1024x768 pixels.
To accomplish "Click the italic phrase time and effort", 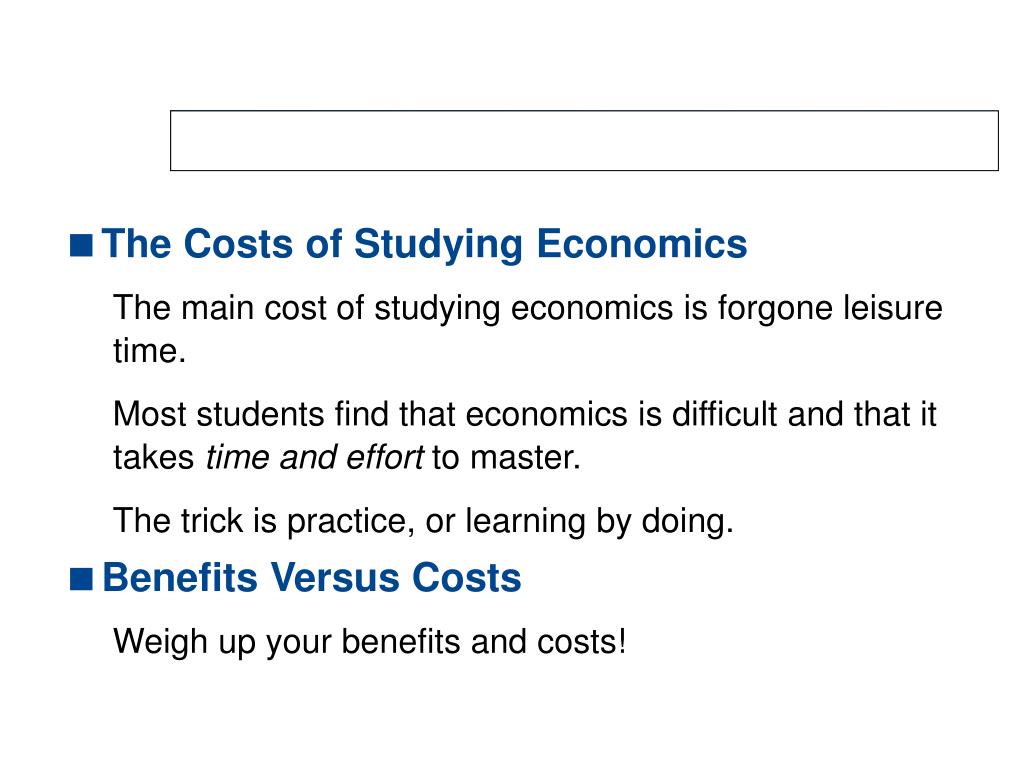I will [315, 457].
